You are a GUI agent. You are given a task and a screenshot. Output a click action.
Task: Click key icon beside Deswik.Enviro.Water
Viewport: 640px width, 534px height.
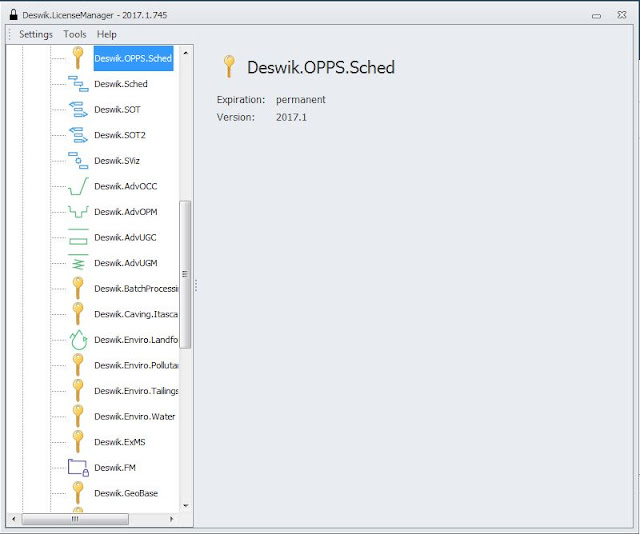tap(78, 416)
